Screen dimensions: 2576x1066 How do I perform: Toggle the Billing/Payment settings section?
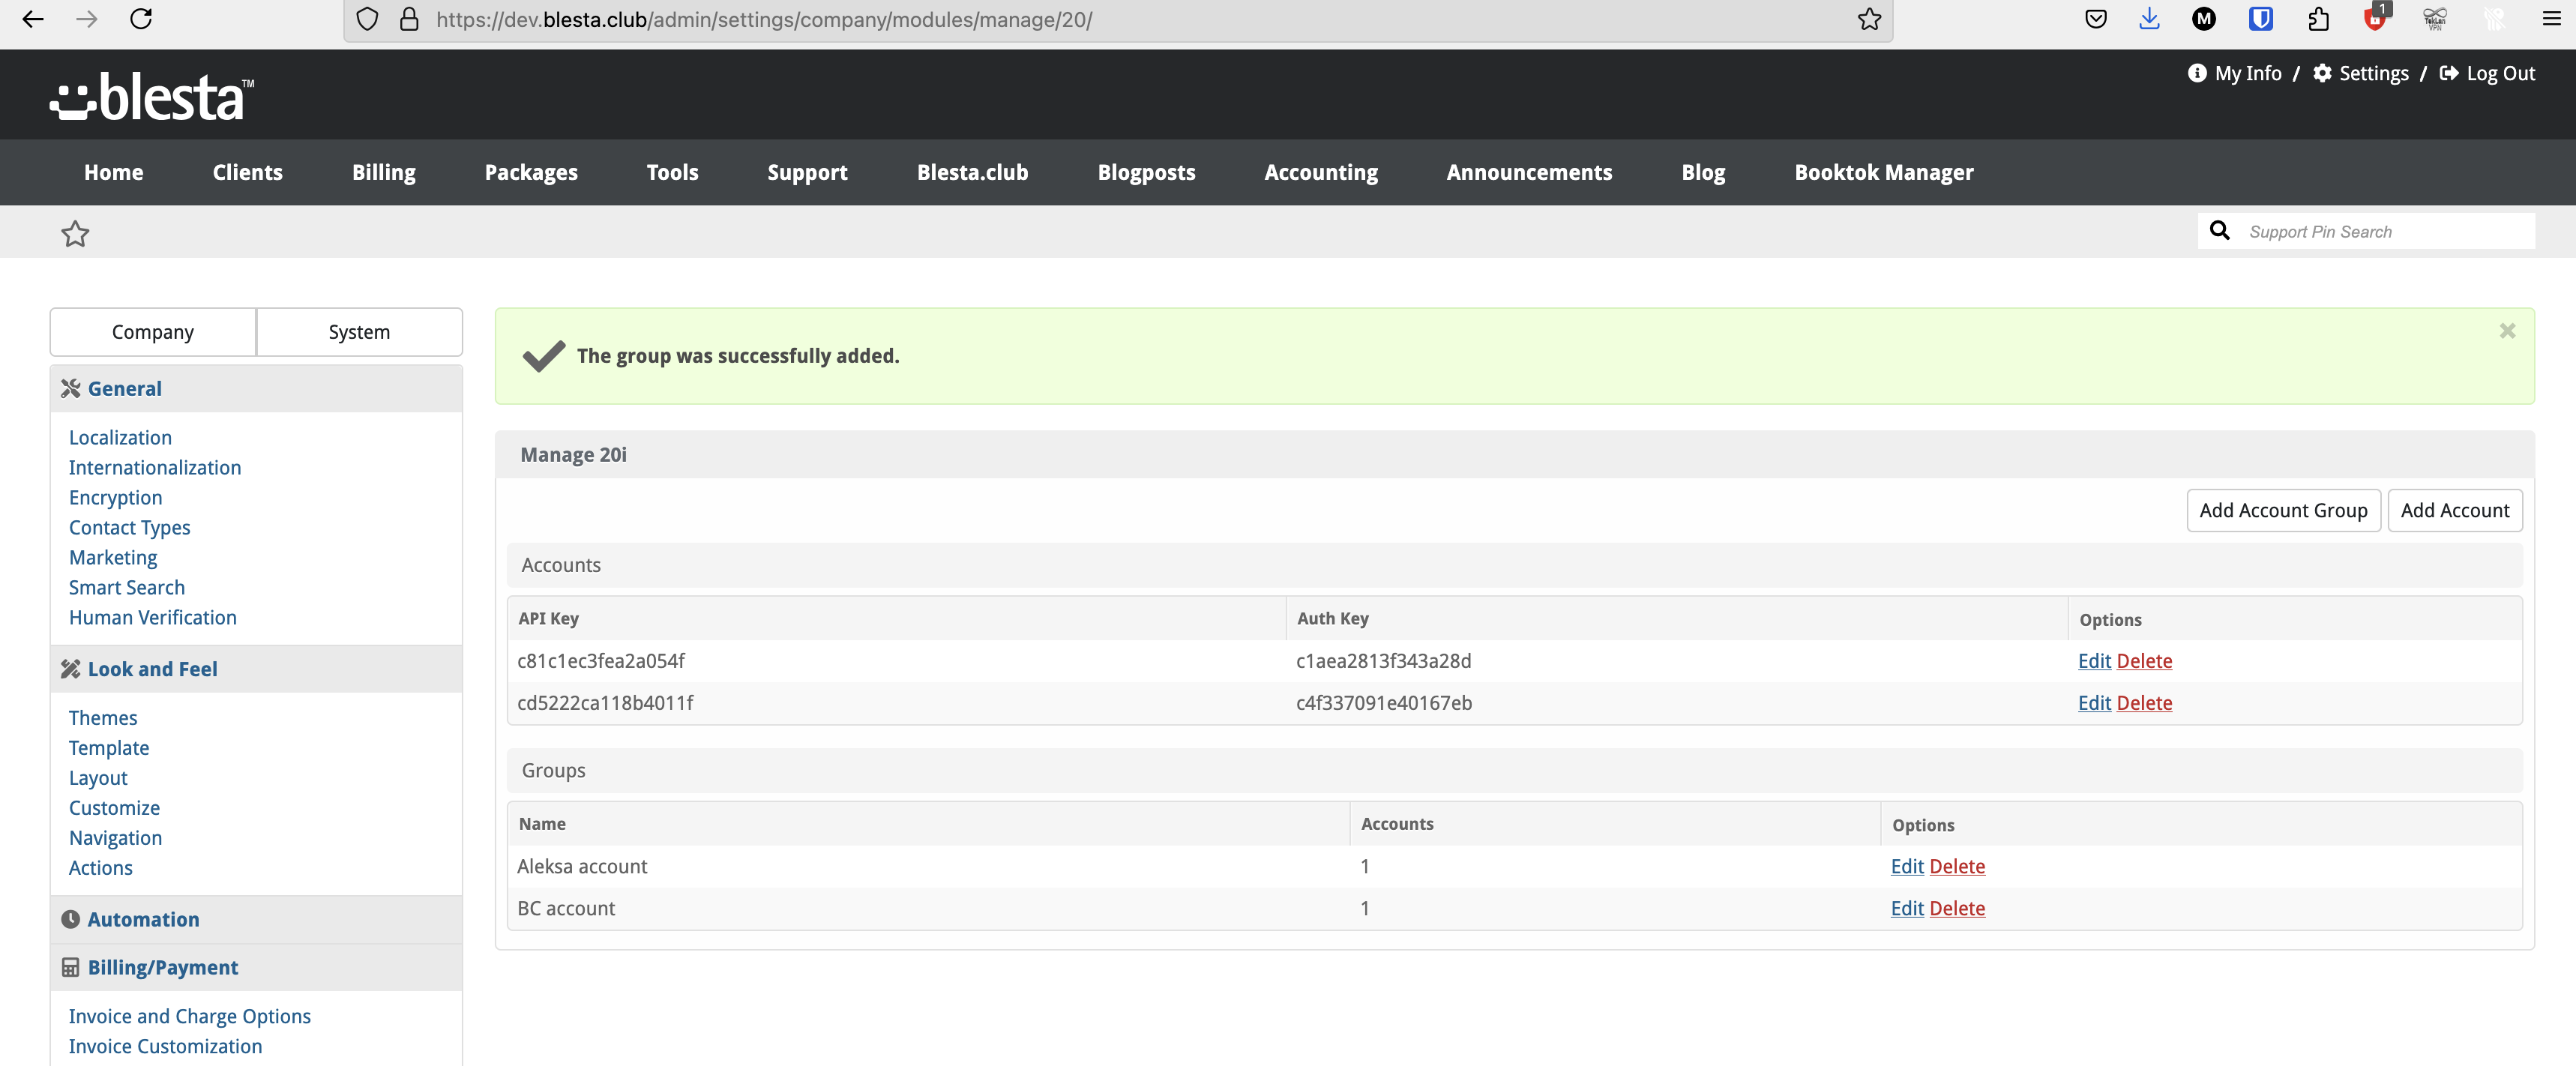(256, 967)
